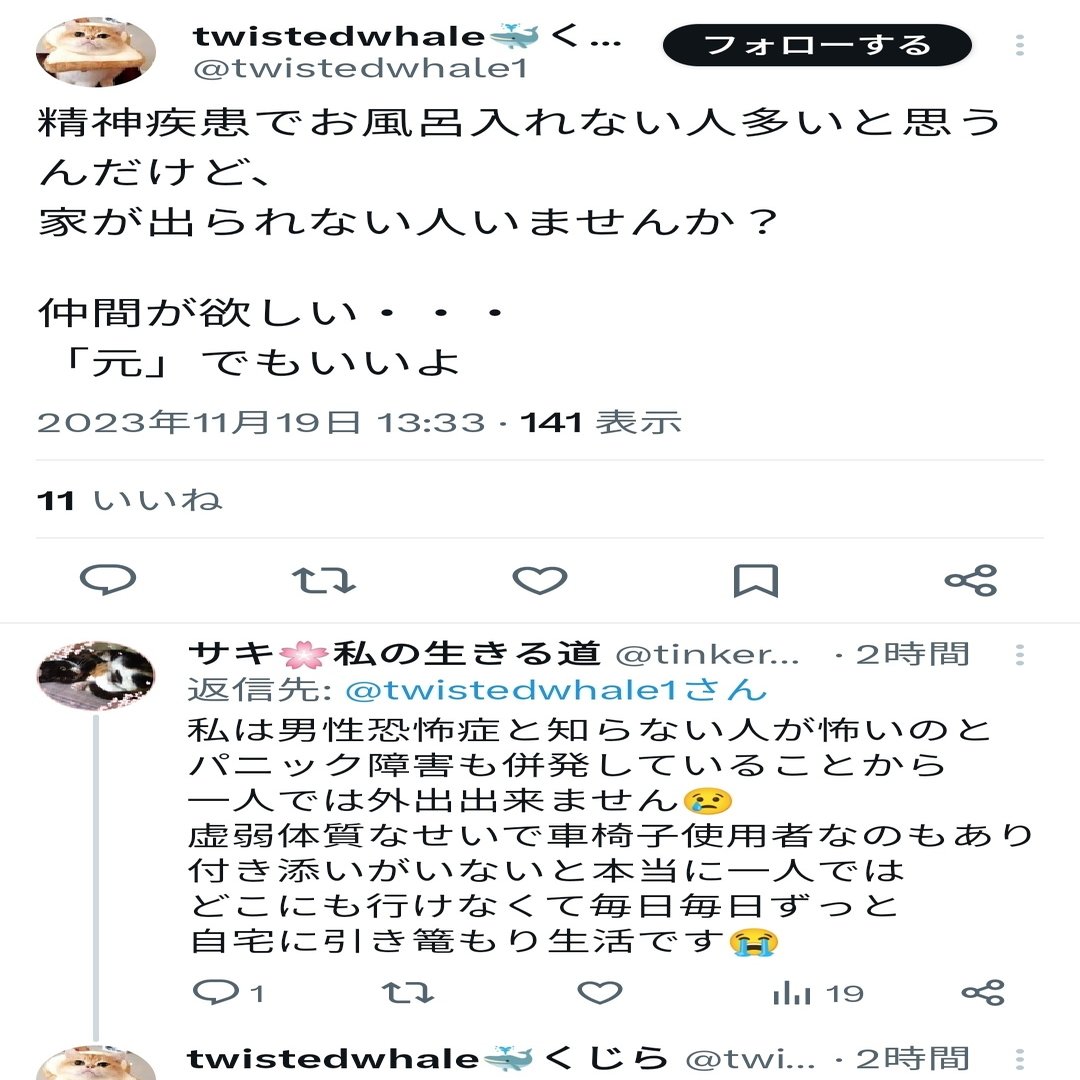Retweet the main tweet about 精神疾患
1080x1080 pixels.
(x=324, y=581)
